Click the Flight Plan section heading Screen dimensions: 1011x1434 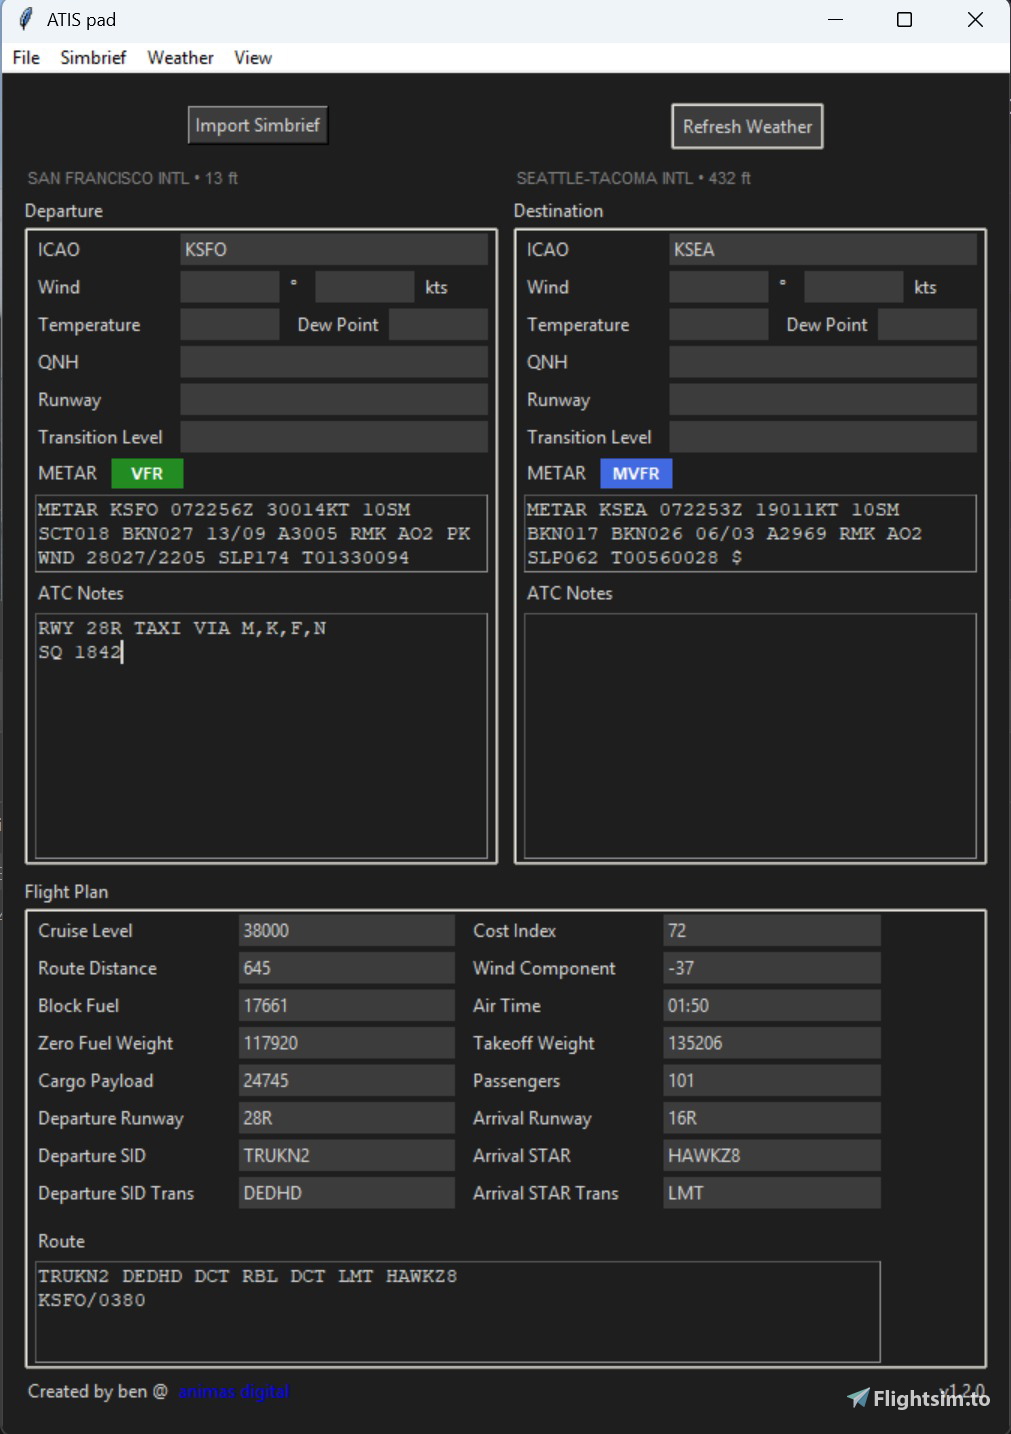click(66, 891)
